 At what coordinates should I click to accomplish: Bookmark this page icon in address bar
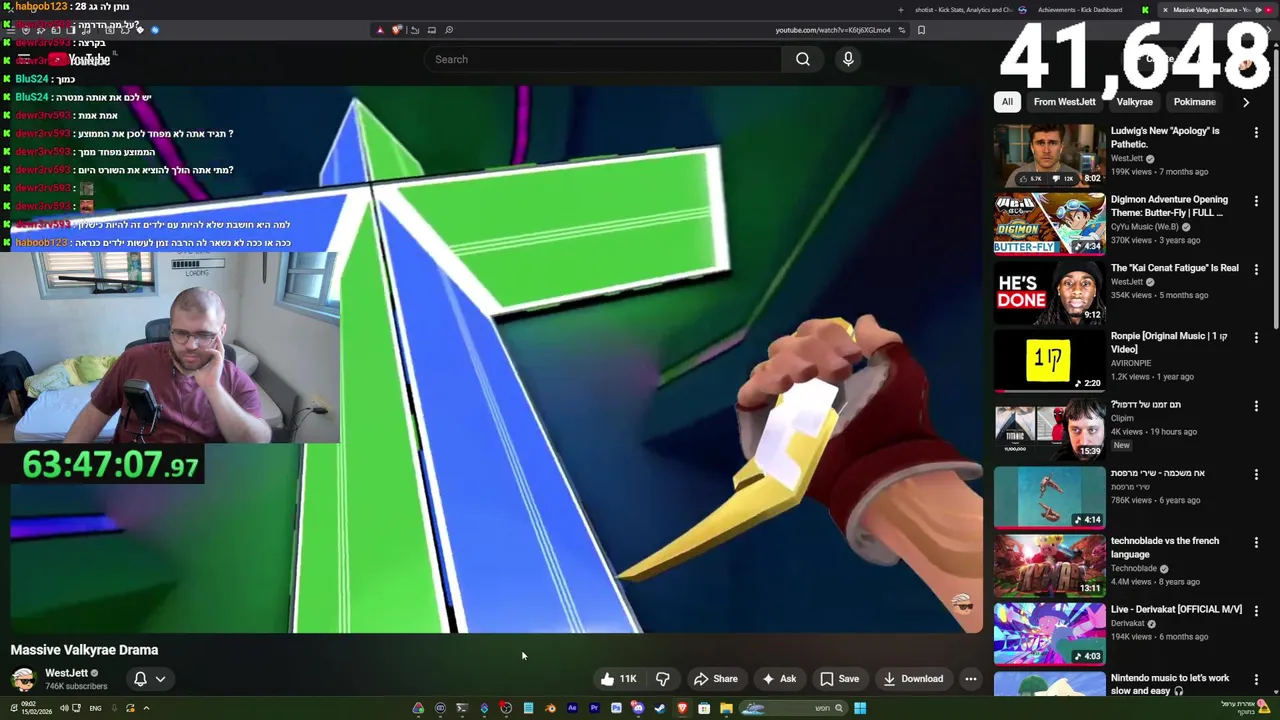(921, 30)
